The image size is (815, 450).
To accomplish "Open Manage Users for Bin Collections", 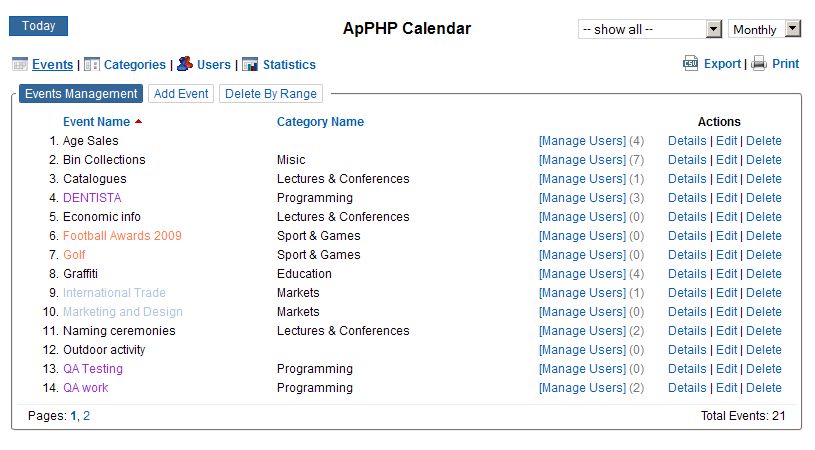I will click(582, 160).
